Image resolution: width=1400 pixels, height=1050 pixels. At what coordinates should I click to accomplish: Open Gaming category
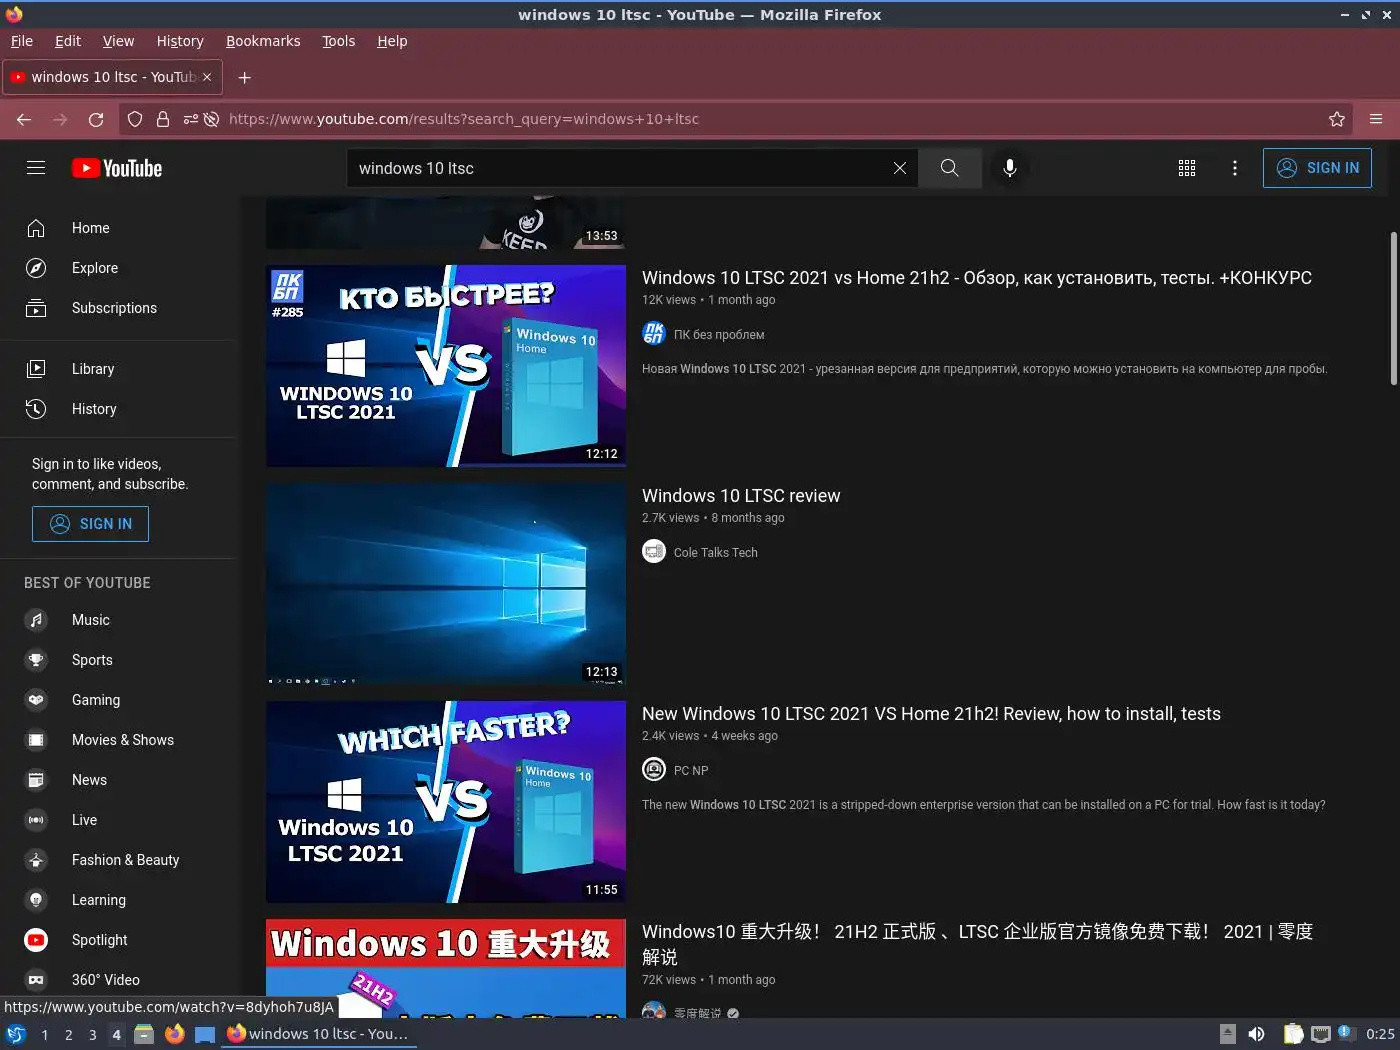tap(118, 700)
